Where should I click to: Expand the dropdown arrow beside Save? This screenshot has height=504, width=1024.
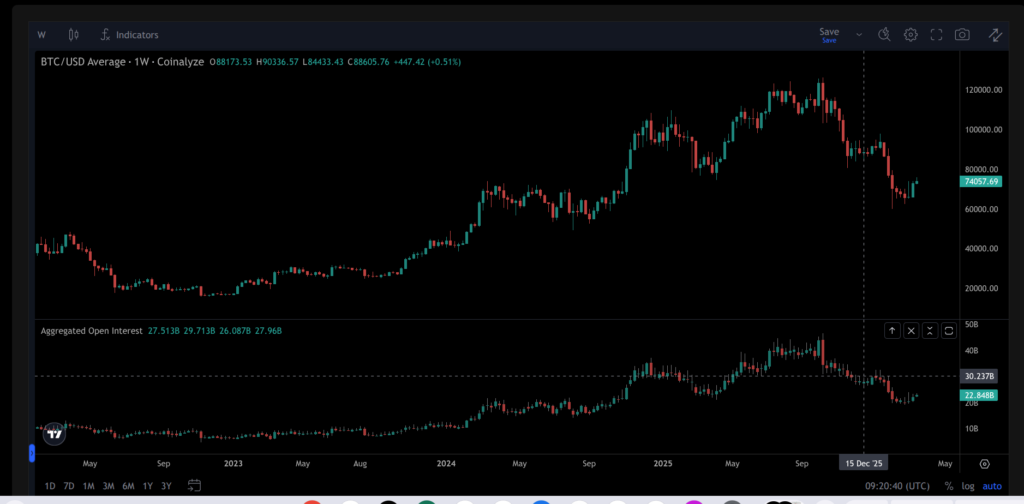[x=859, y=34]
